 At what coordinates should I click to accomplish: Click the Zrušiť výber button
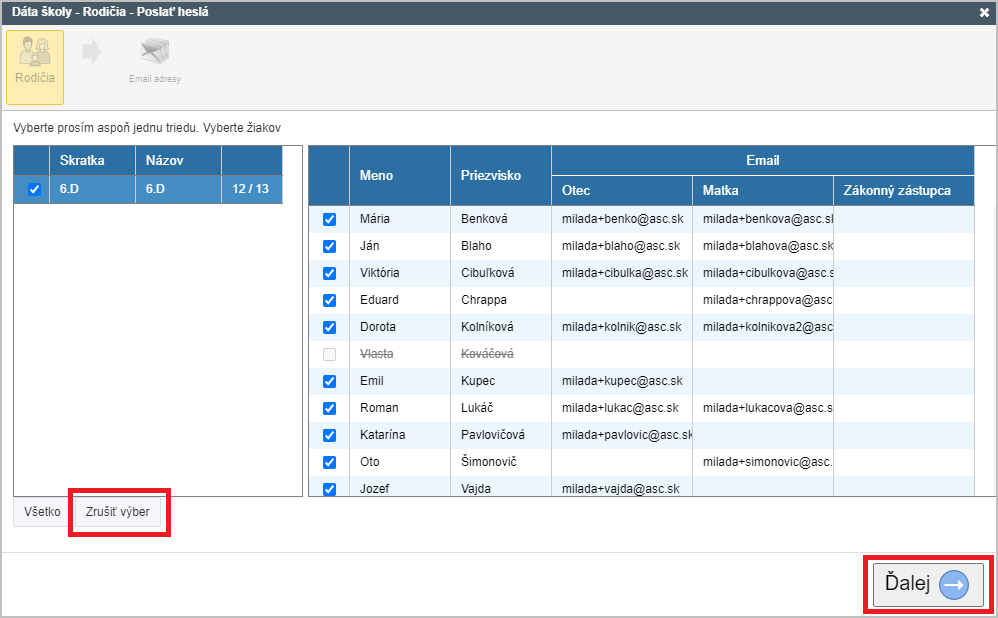118,512
